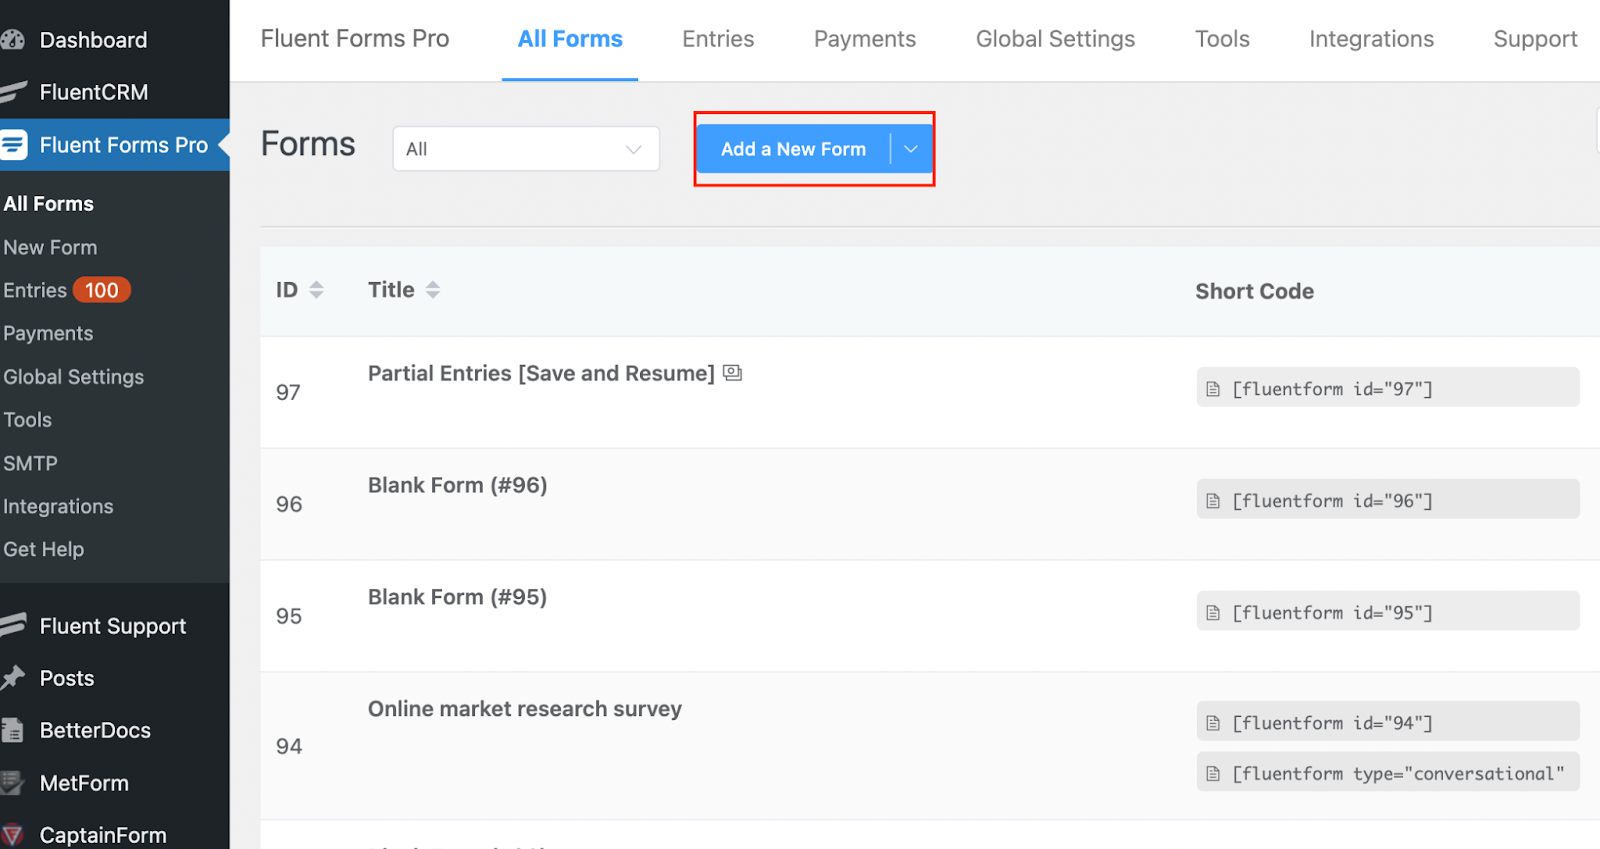The image size is (1600, 849).
Task: Open Global Settings in sidebar submenu
Action: (73, 377)
